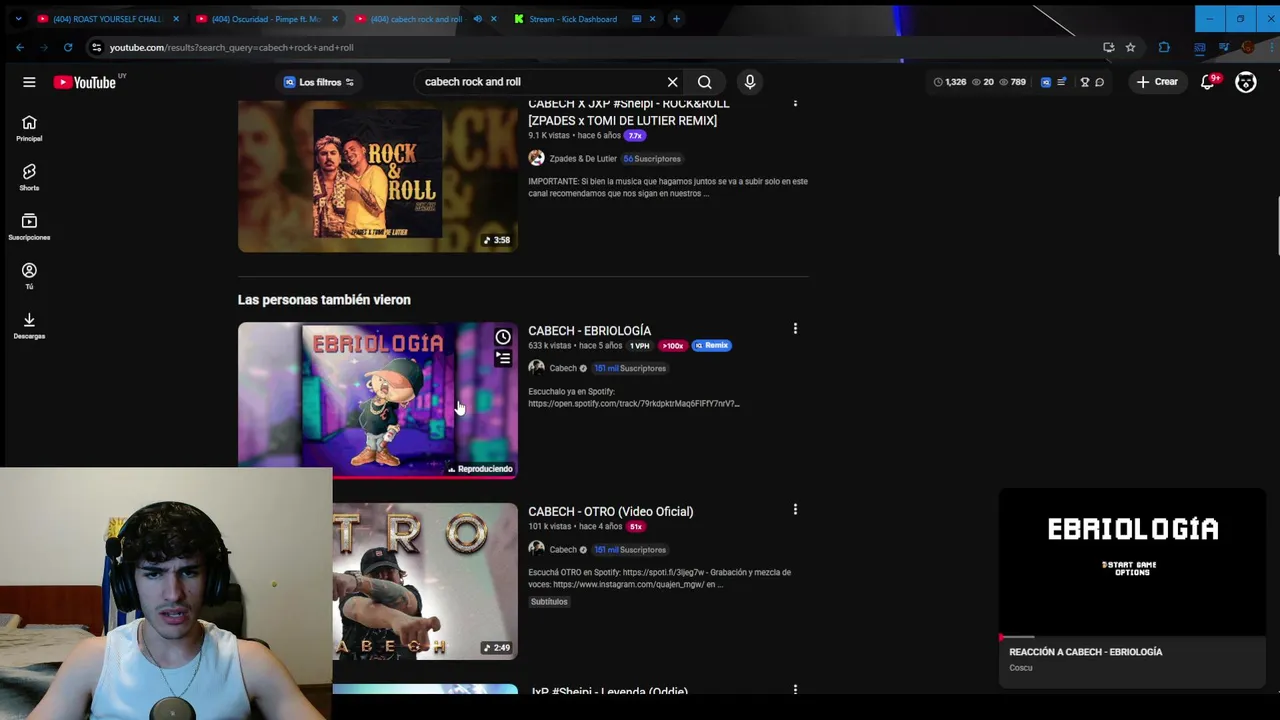Open the Tú profile section in the sidebar

[x=29, y=276]
